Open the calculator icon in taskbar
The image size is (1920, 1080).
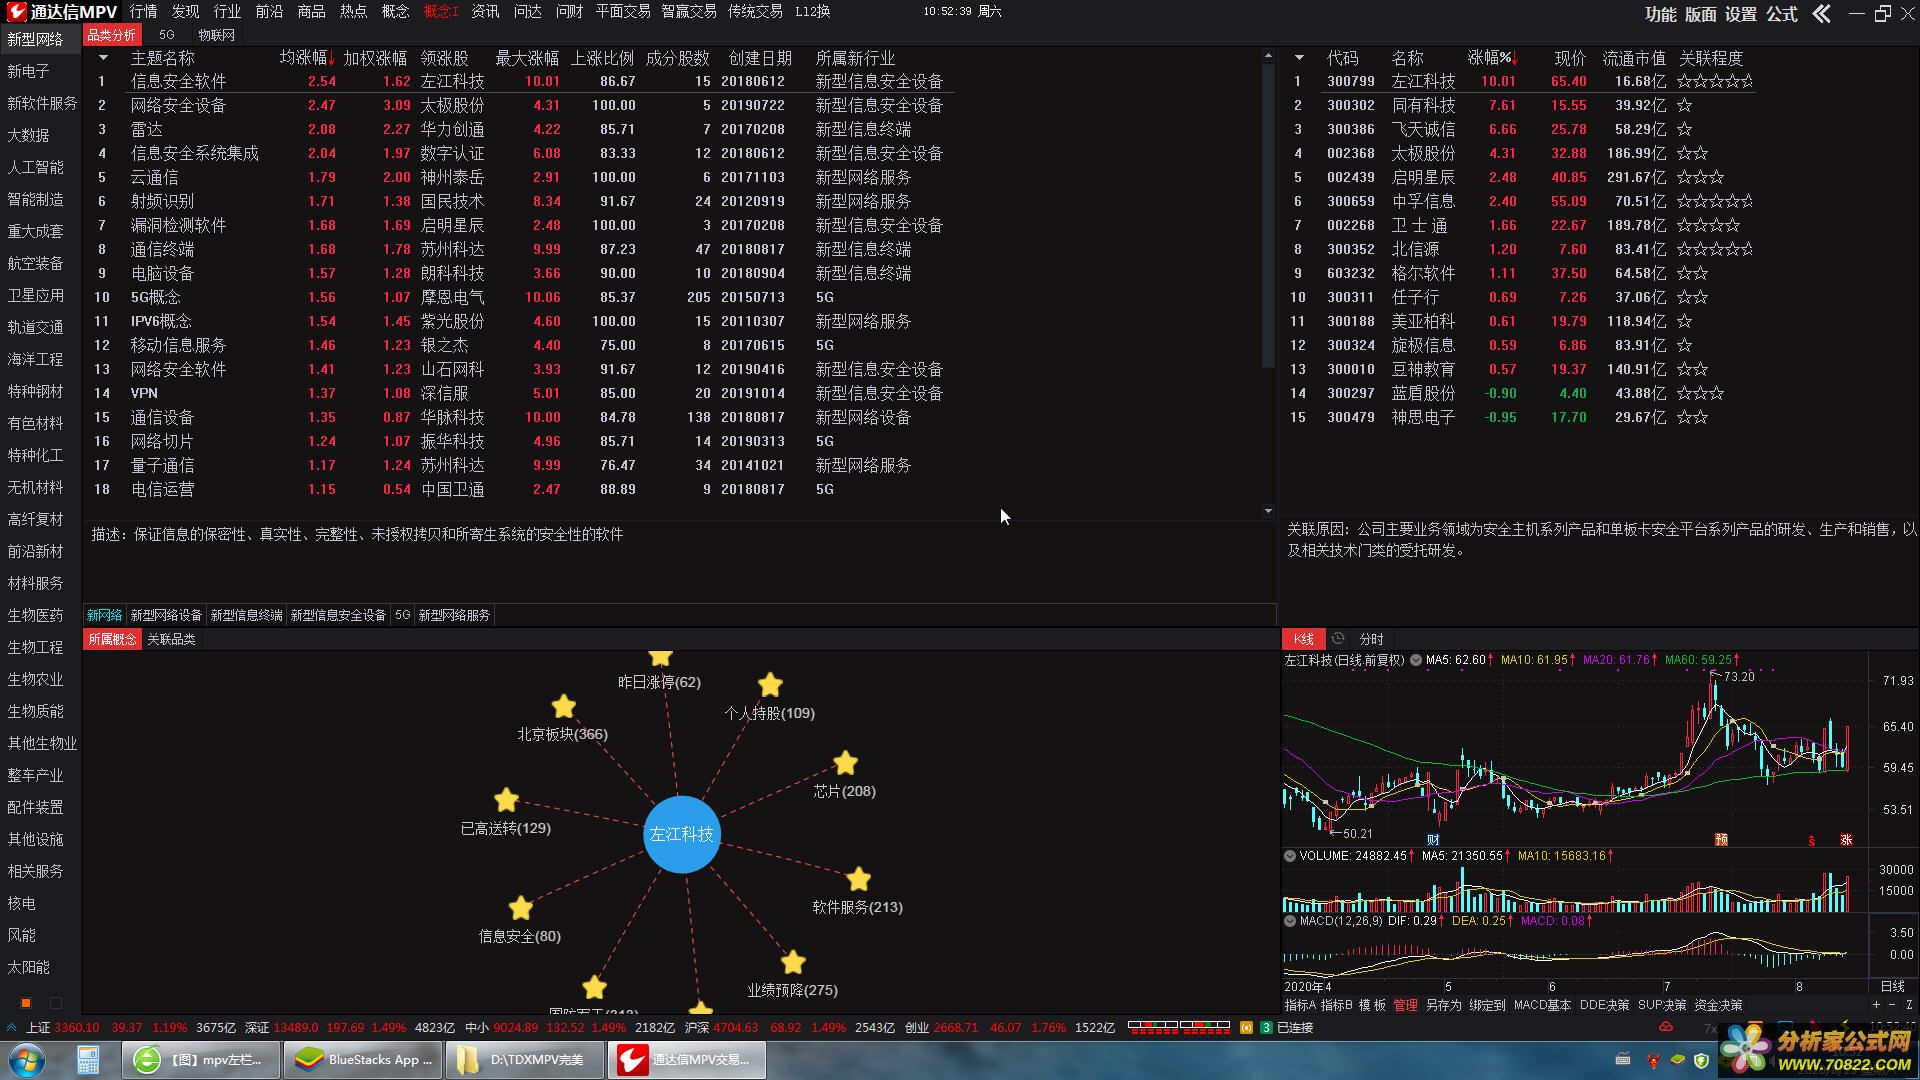pos(88,1059)
